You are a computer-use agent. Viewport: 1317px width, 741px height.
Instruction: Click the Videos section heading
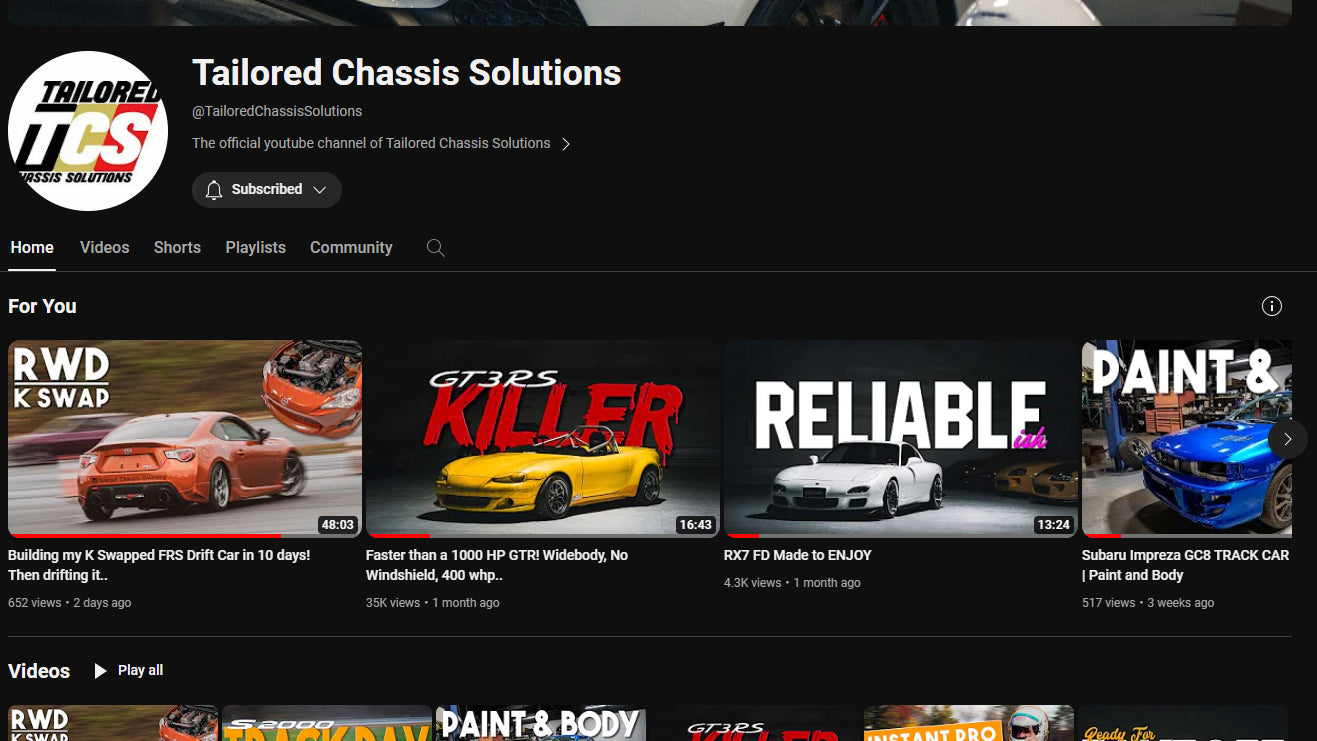point(39,671)
